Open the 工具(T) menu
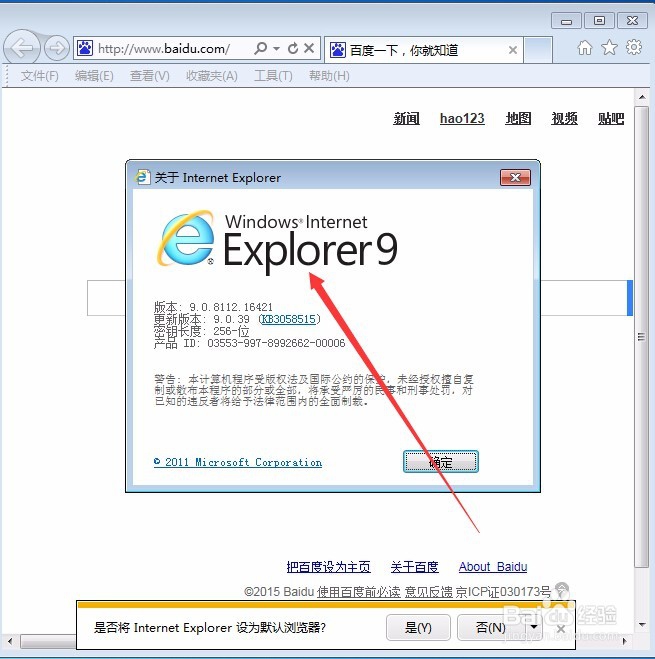 pos(273,76)
